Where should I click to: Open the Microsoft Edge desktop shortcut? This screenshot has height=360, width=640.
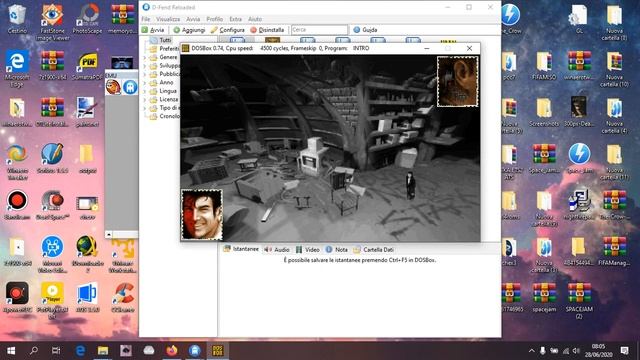pyautogui.click(x=17, y=69)
